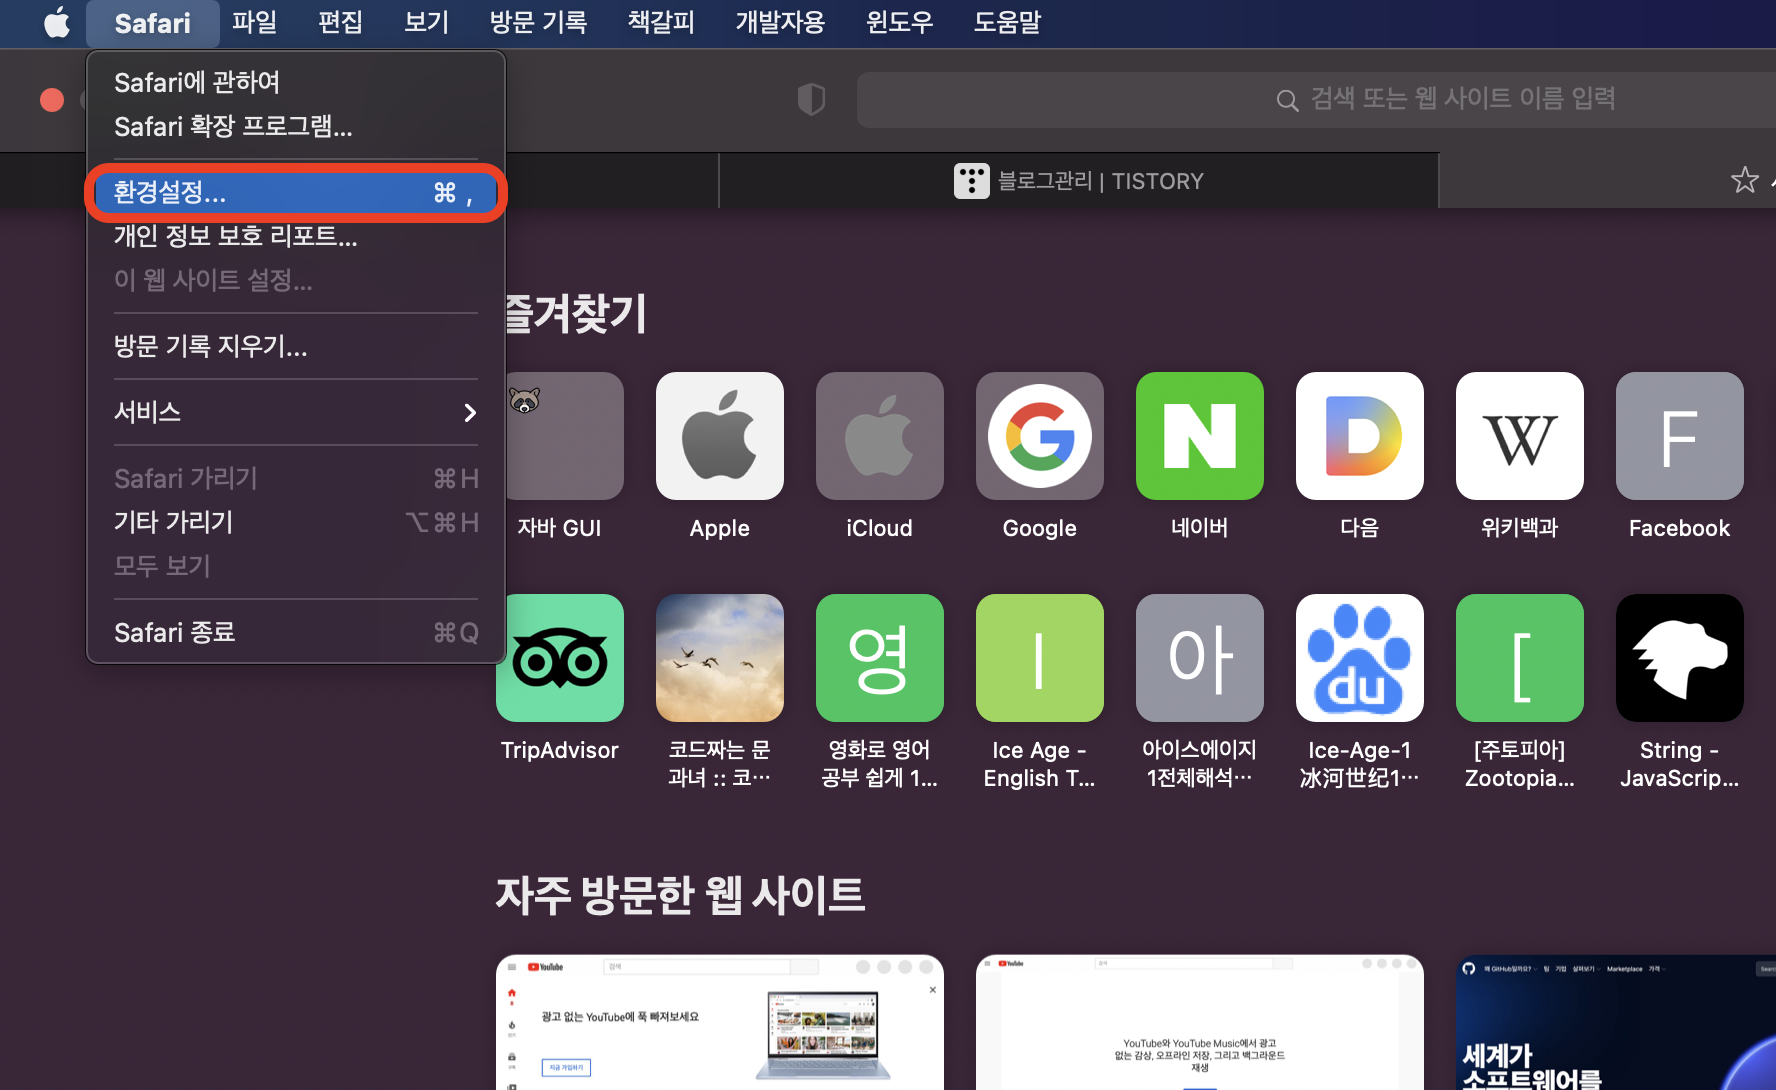Open the iCloud favorite icon

[880, 436]
